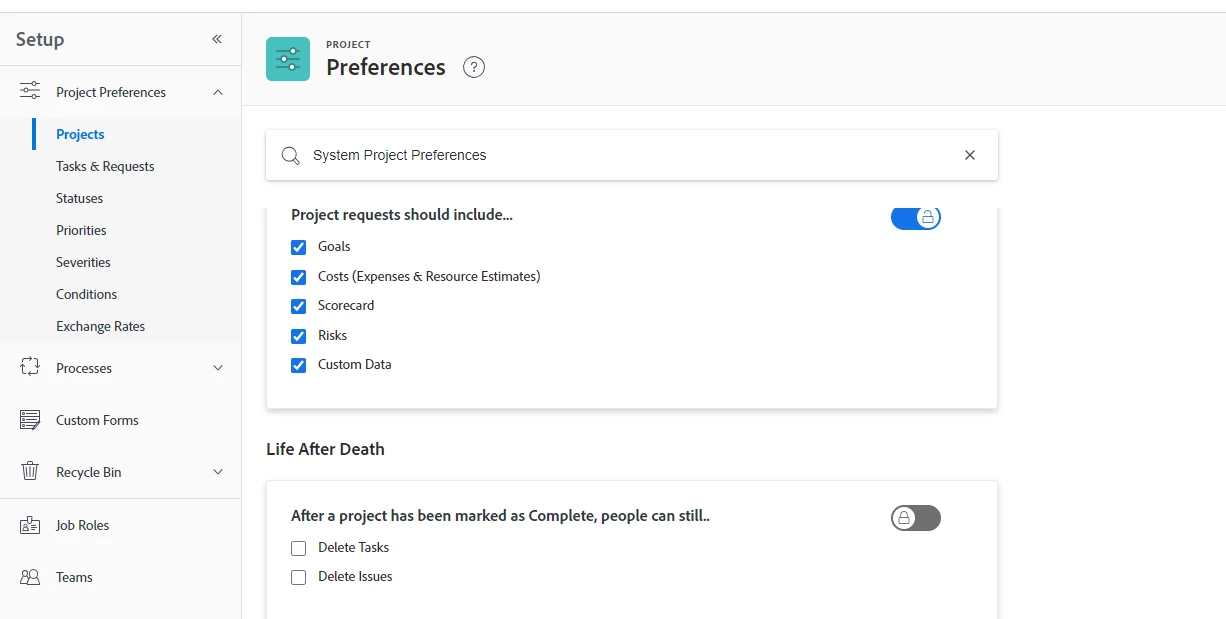The height and width of the screenshot is (619, 1226).
Task: Toggle the Project requests lock switch
Action: pos(915,217)
